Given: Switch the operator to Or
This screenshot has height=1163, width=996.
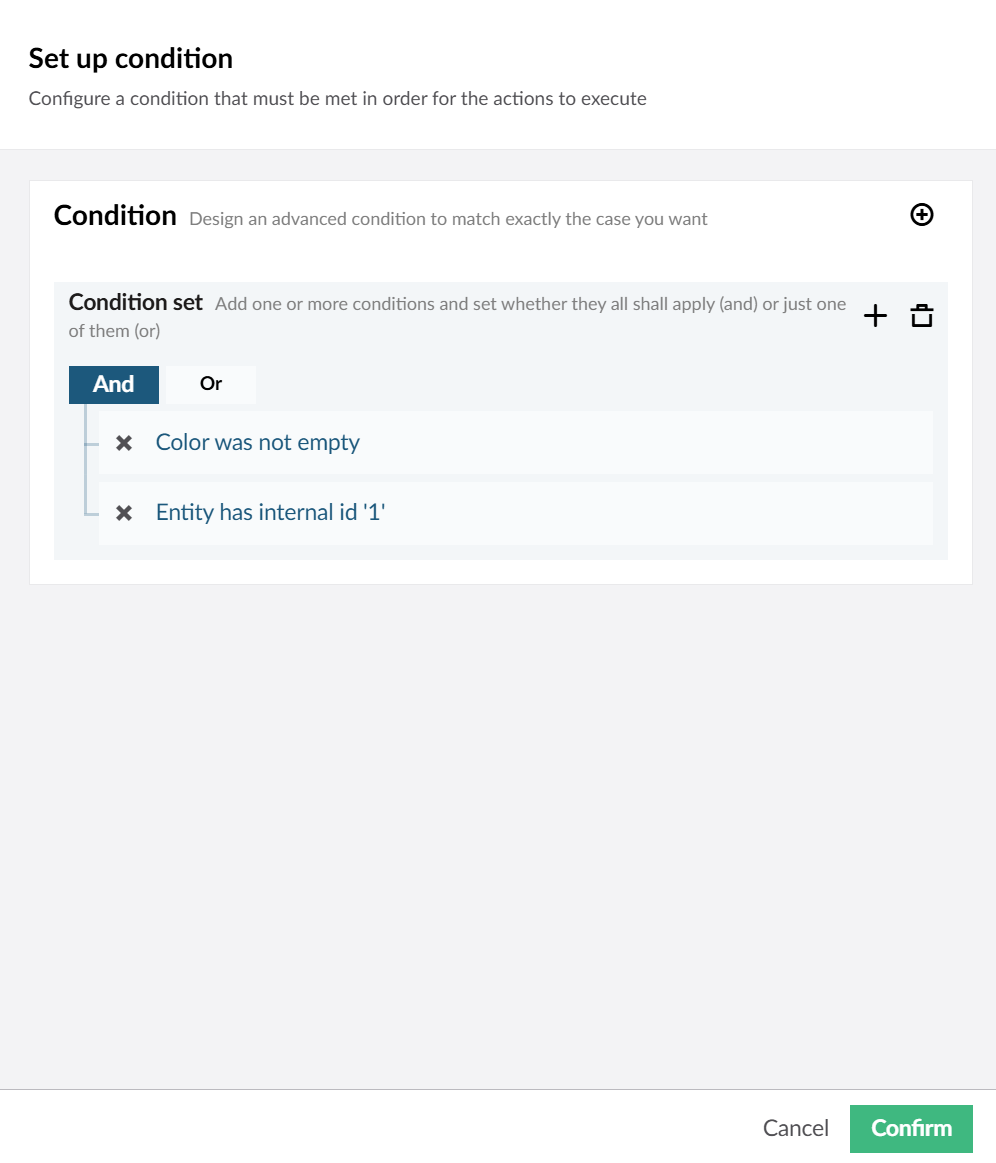Looking at the screenshot, I should (x=211, y=384).
